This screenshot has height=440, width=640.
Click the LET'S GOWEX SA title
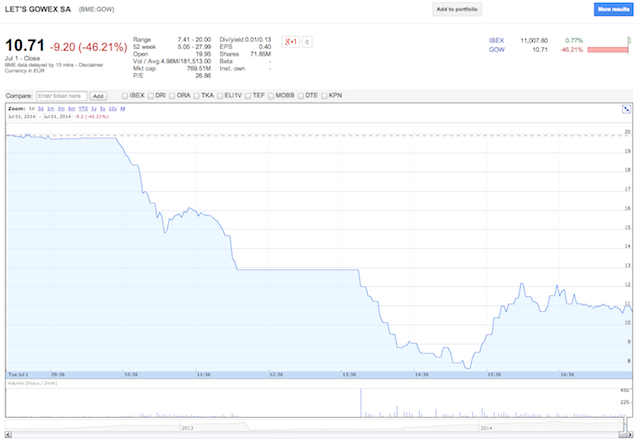[38, 9]
